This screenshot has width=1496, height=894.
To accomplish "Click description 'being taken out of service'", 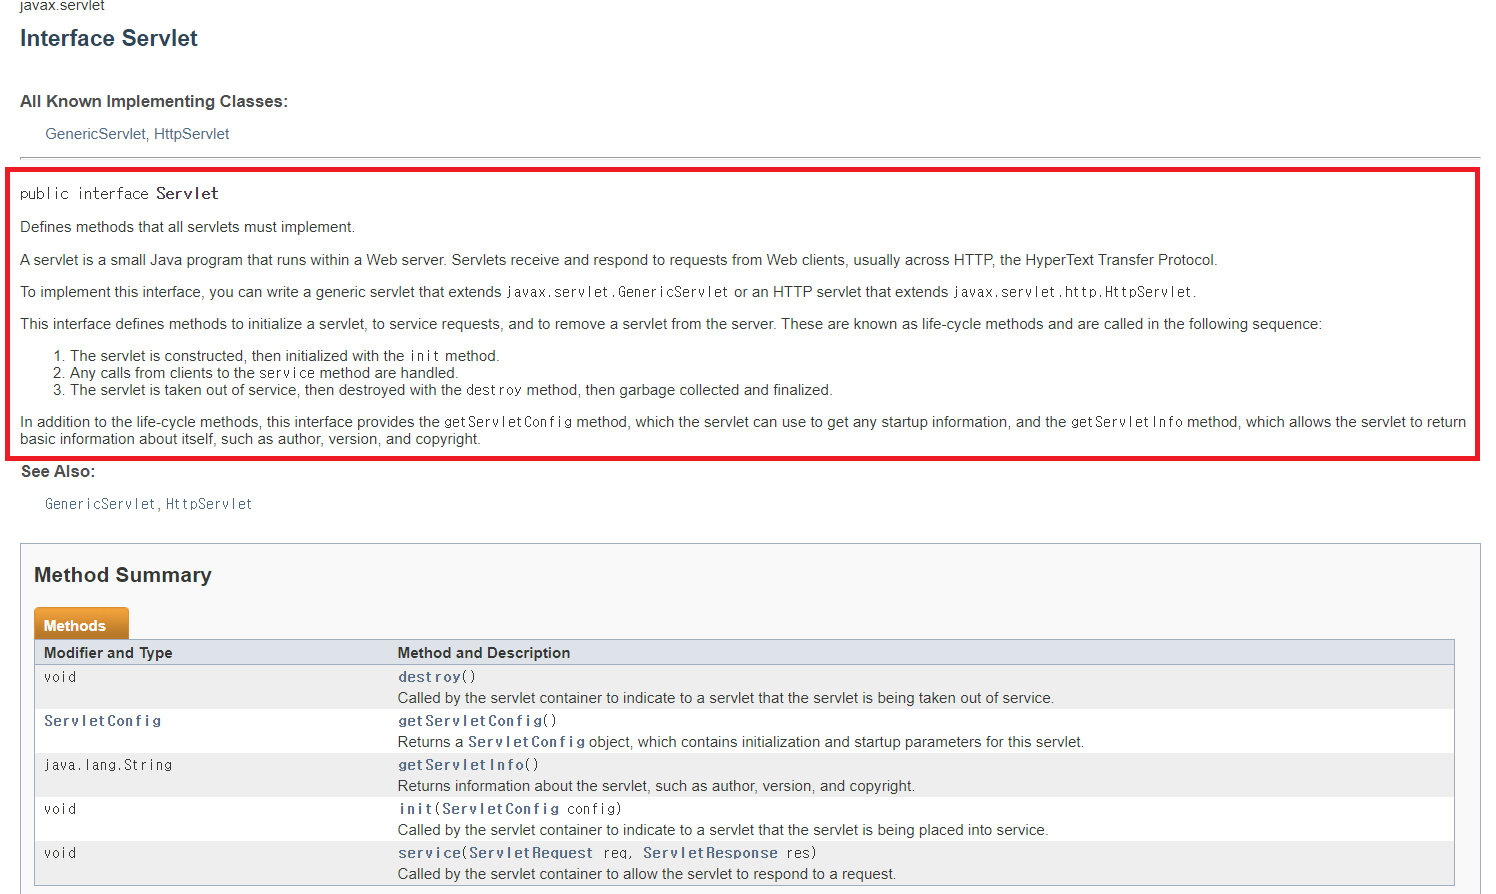I will pyautogui.click(x=726, y=698).
